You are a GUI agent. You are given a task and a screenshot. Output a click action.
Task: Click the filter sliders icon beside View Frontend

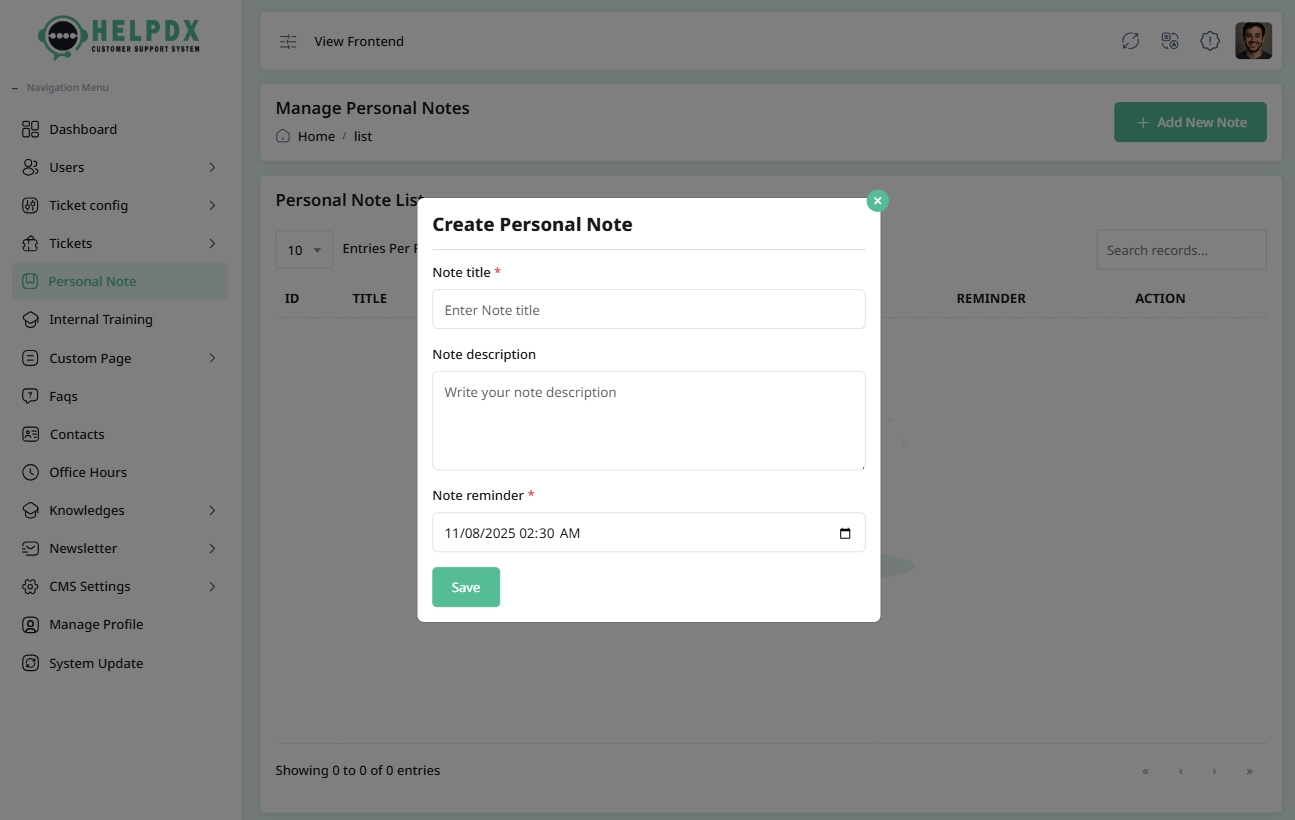tap(288, 41)
